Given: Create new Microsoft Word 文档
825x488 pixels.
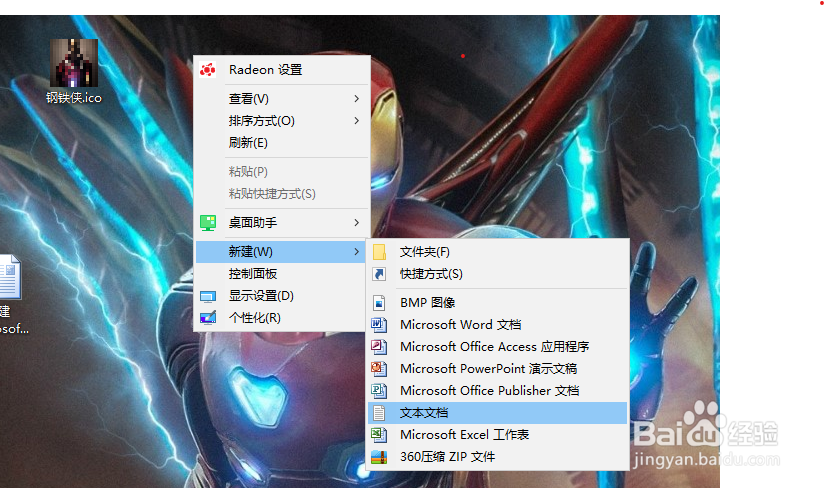Looking at the screenshot, I should 497,325.
